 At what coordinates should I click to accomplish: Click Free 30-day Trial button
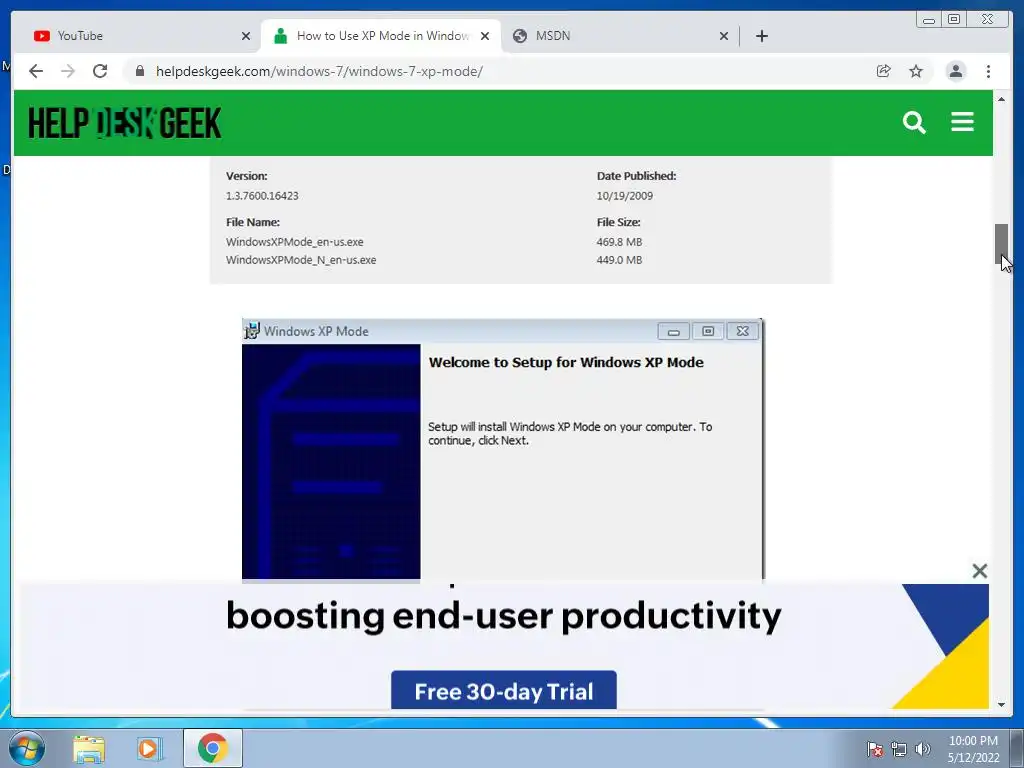pyautogui.click(x=504, y=690)
